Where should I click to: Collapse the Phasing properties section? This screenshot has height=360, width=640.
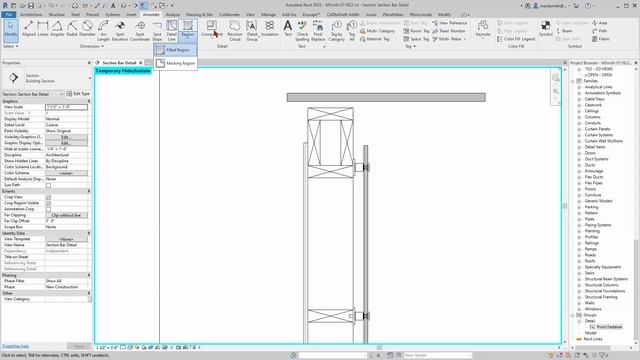(x=89, y=275)
